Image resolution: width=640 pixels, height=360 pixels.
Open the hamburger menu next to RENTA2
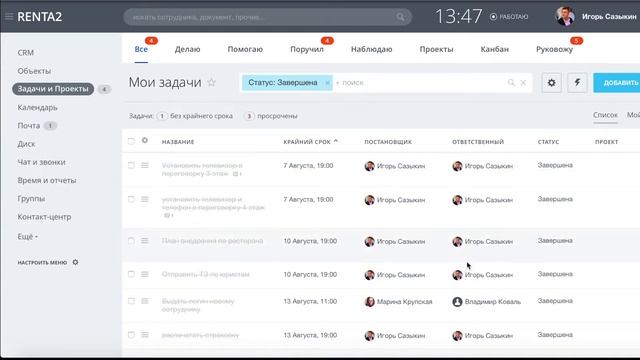(9, 17)
